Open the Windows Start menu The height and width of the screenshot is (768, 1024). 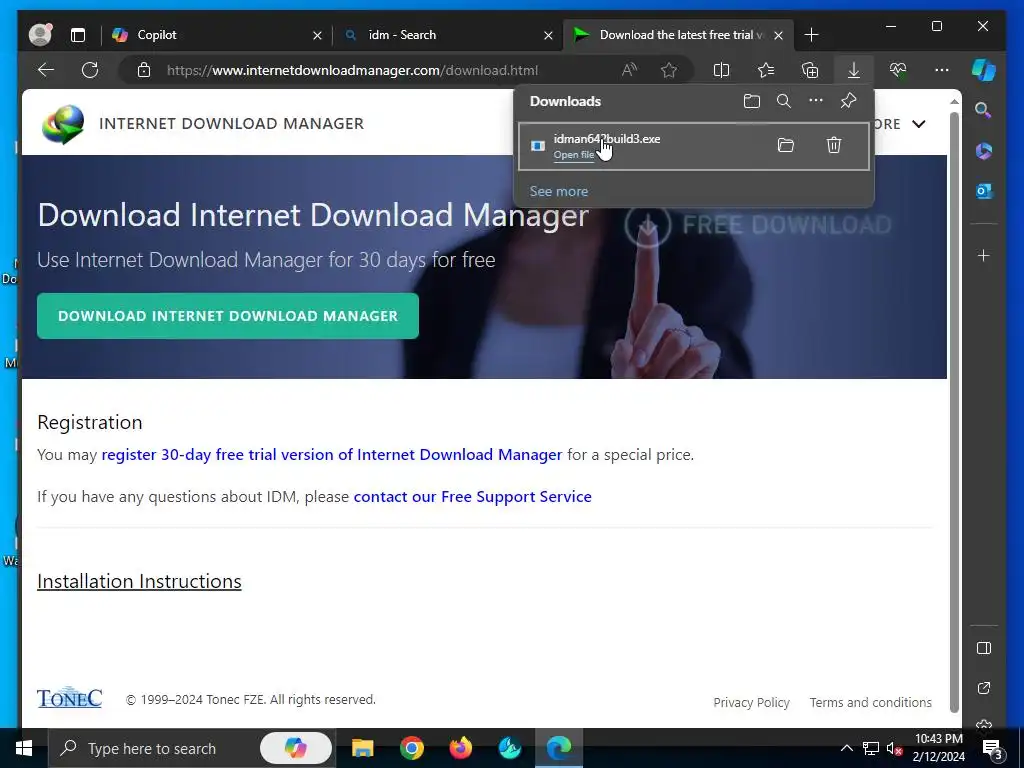click(24, 748)
